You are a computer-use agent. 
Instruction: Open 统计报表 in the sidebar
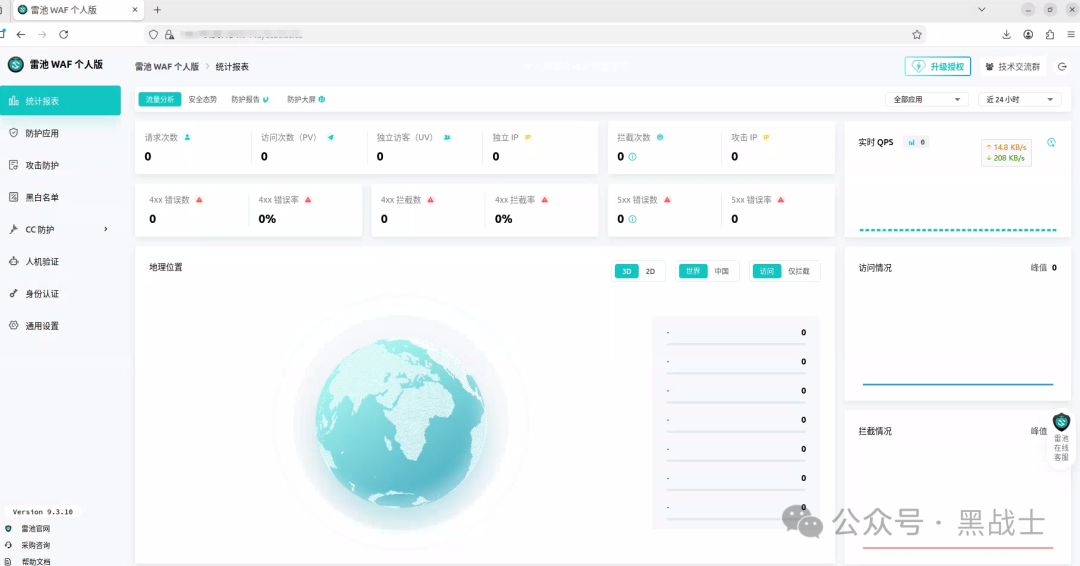60,101
